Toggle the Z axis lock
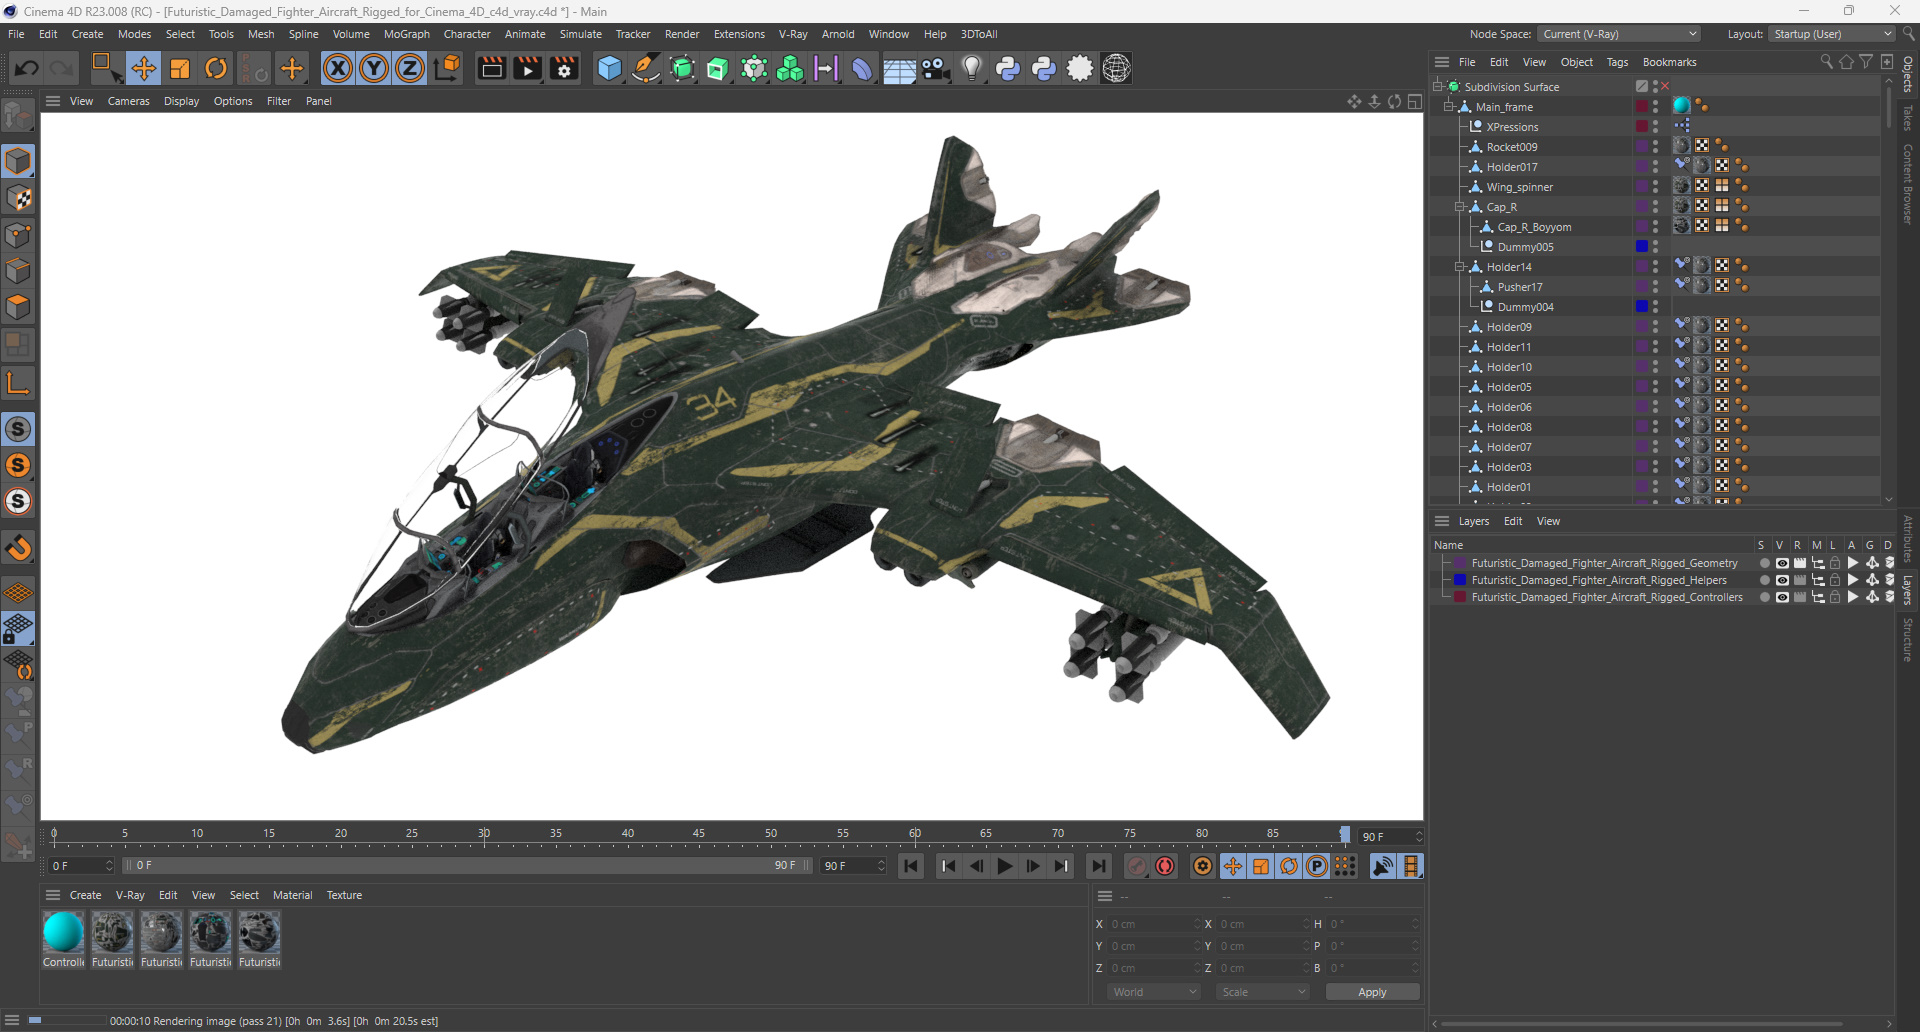Image resolution: width=1920 pixels, height=1032 pixels. [x=410, y=68]
